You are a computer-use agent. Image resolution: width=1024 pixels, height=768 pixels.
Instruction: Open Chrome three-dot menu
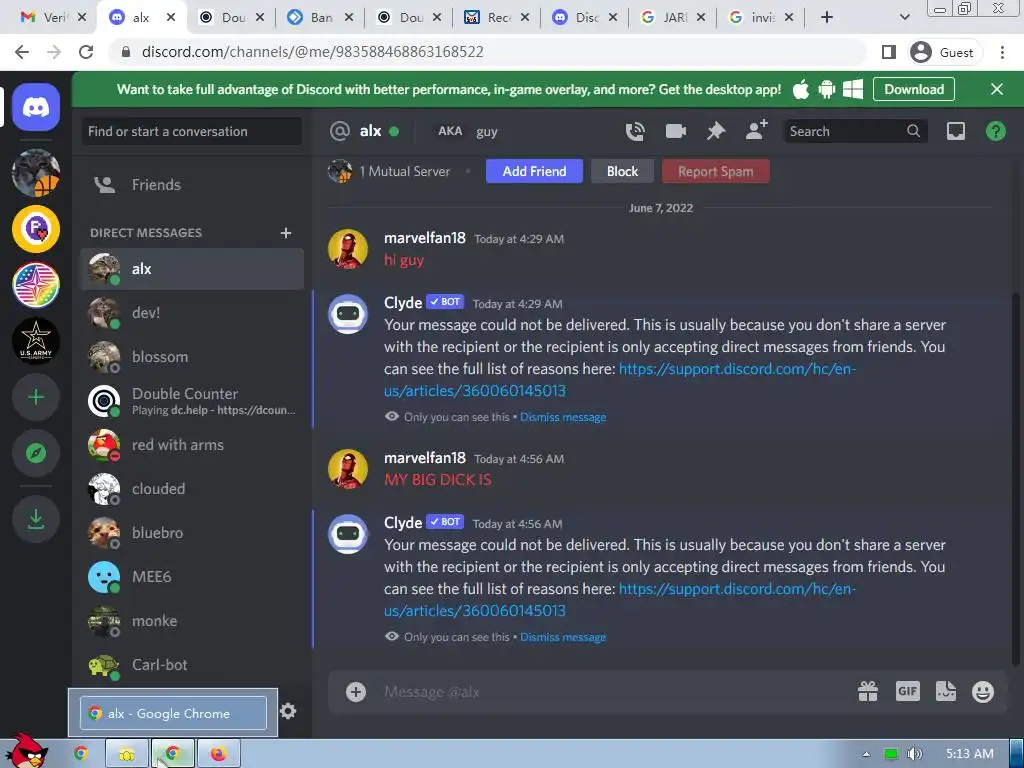[1002, 52]
